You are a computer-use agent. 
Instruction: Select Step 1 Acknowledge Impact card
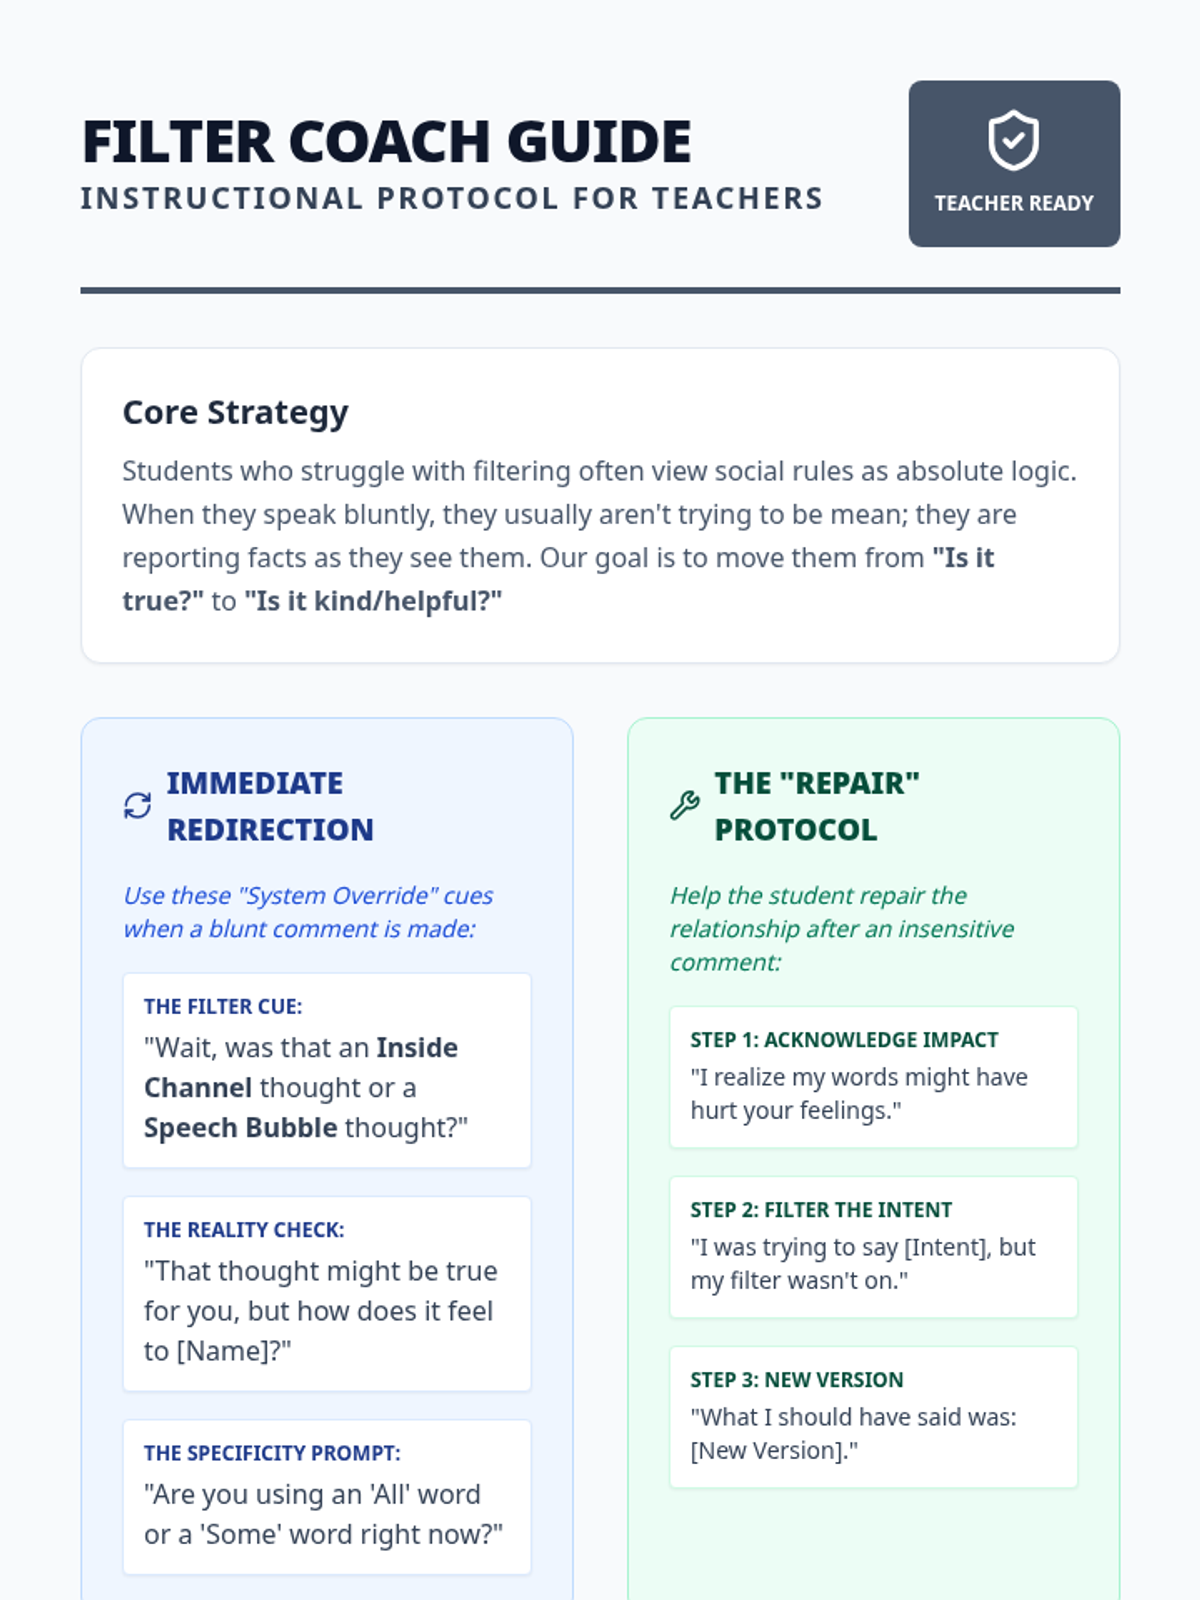(873, 1077)
